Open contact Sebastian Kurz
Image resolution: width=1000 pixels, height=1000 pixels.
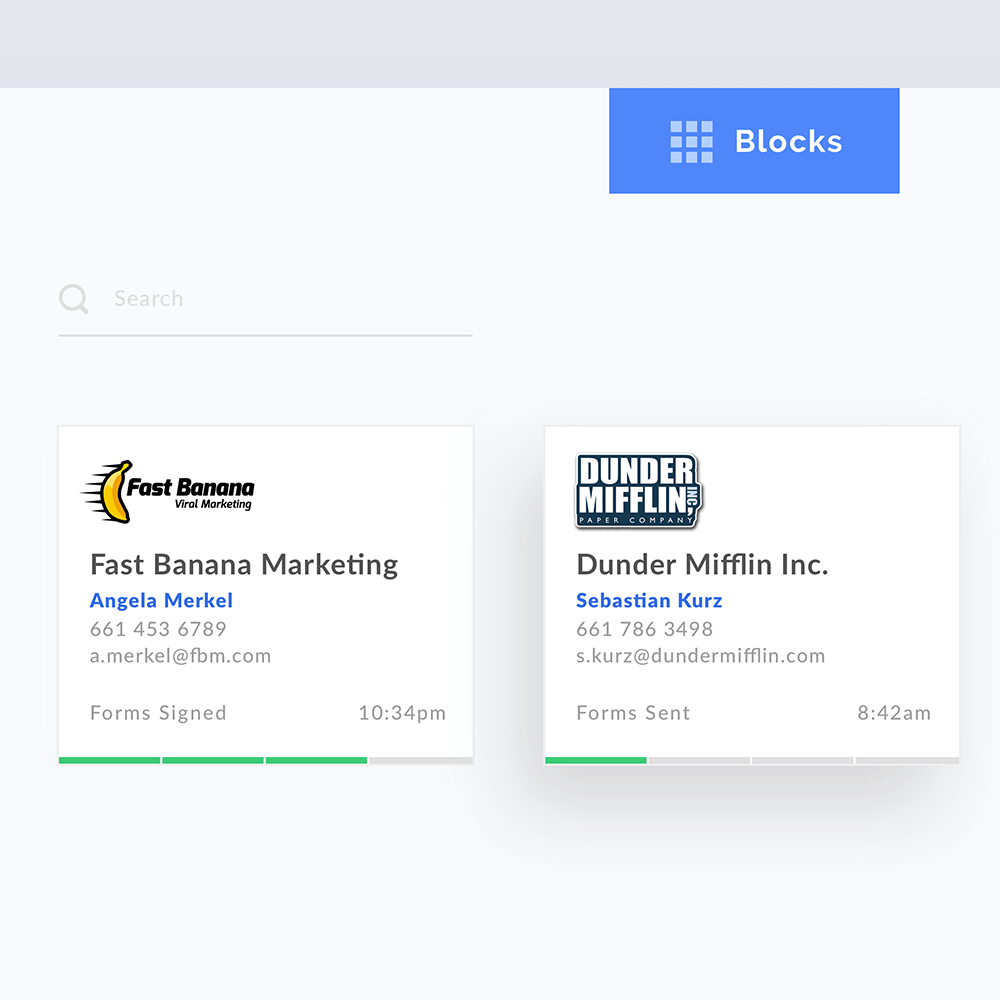[649, 601]
